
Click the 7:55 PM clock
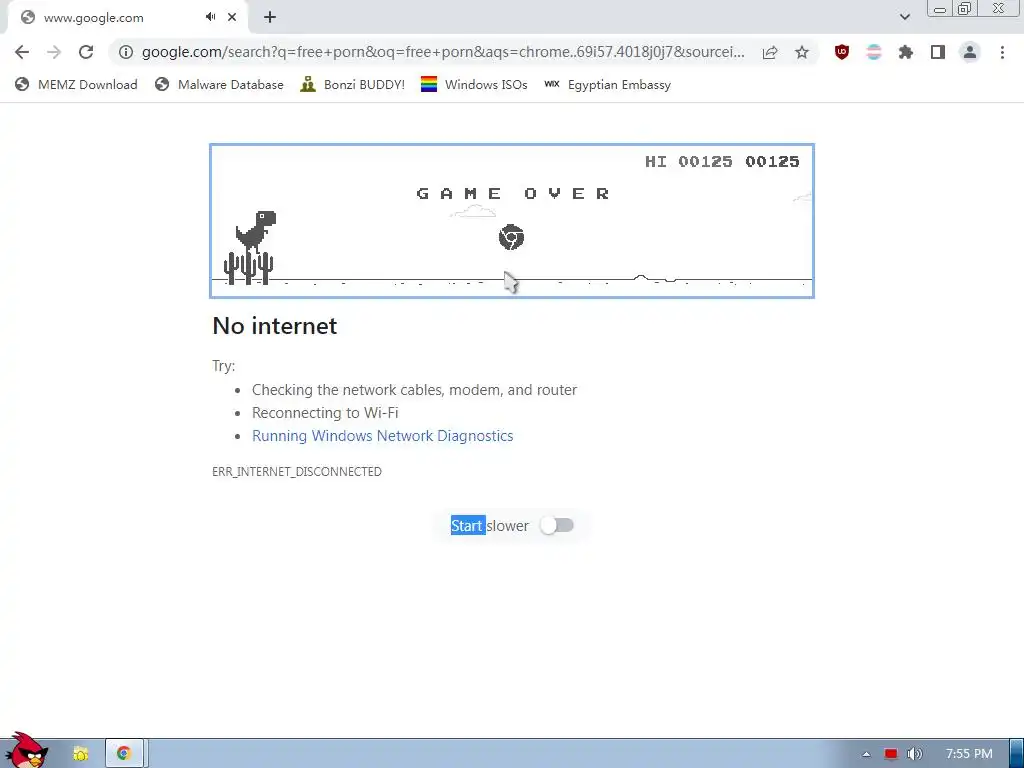pyautogui.click(x=969, y=754)
